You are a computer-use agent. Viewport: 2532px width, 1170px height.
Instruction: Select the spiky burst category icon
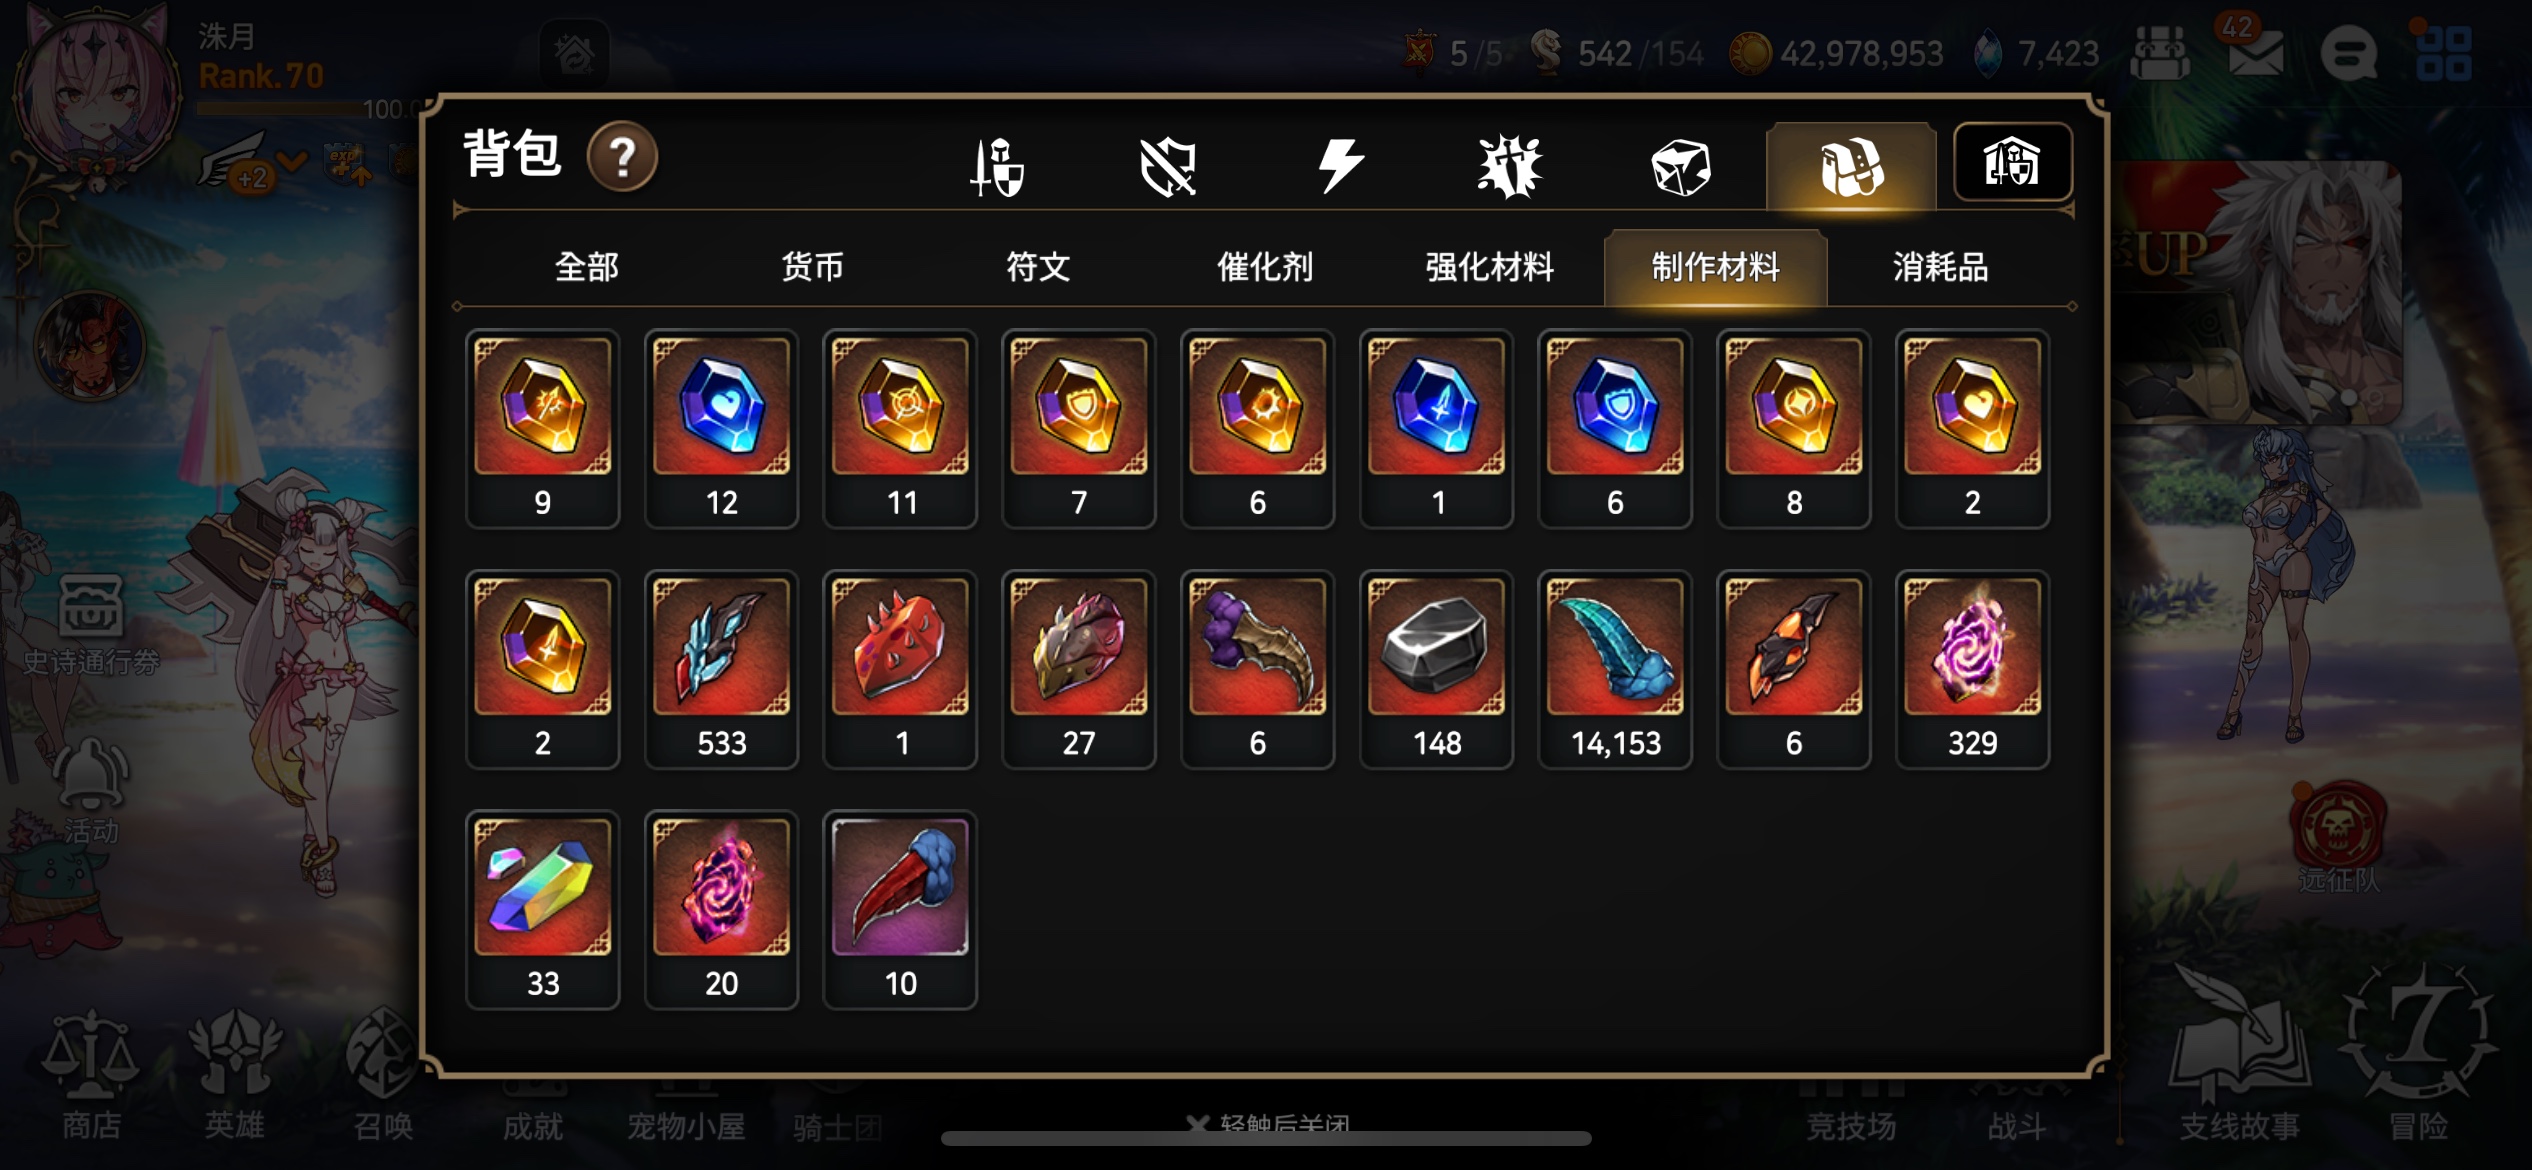tap(1510, 167)
